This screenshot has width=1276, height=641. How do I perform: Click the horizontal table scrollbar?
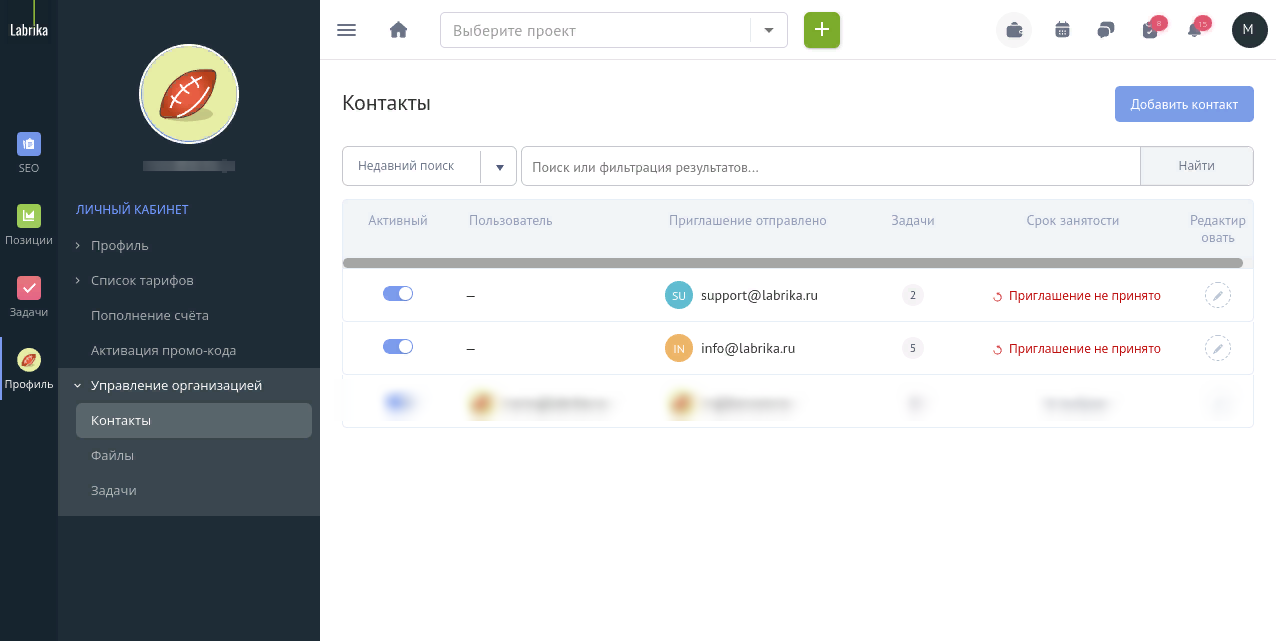[x=793, y=263]
